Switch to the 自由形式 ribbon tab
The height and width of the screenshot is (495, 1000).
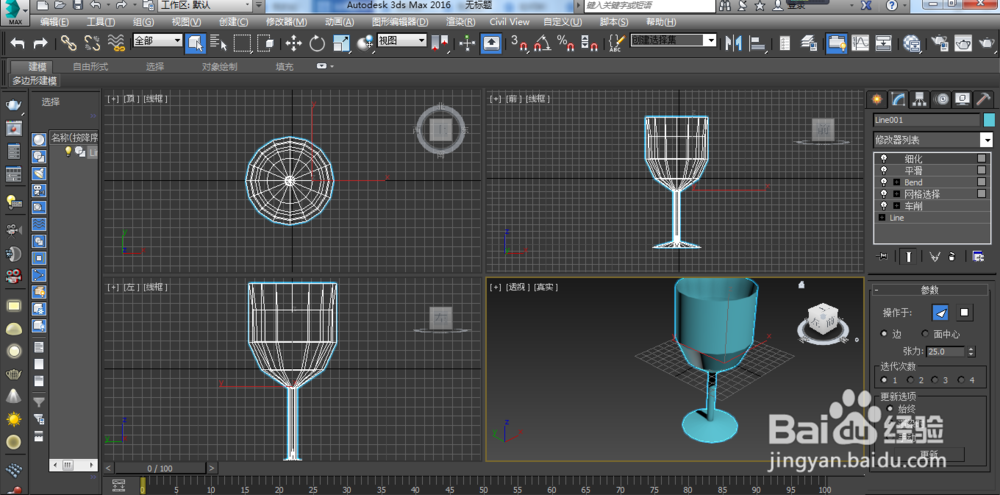coord(91,66)
